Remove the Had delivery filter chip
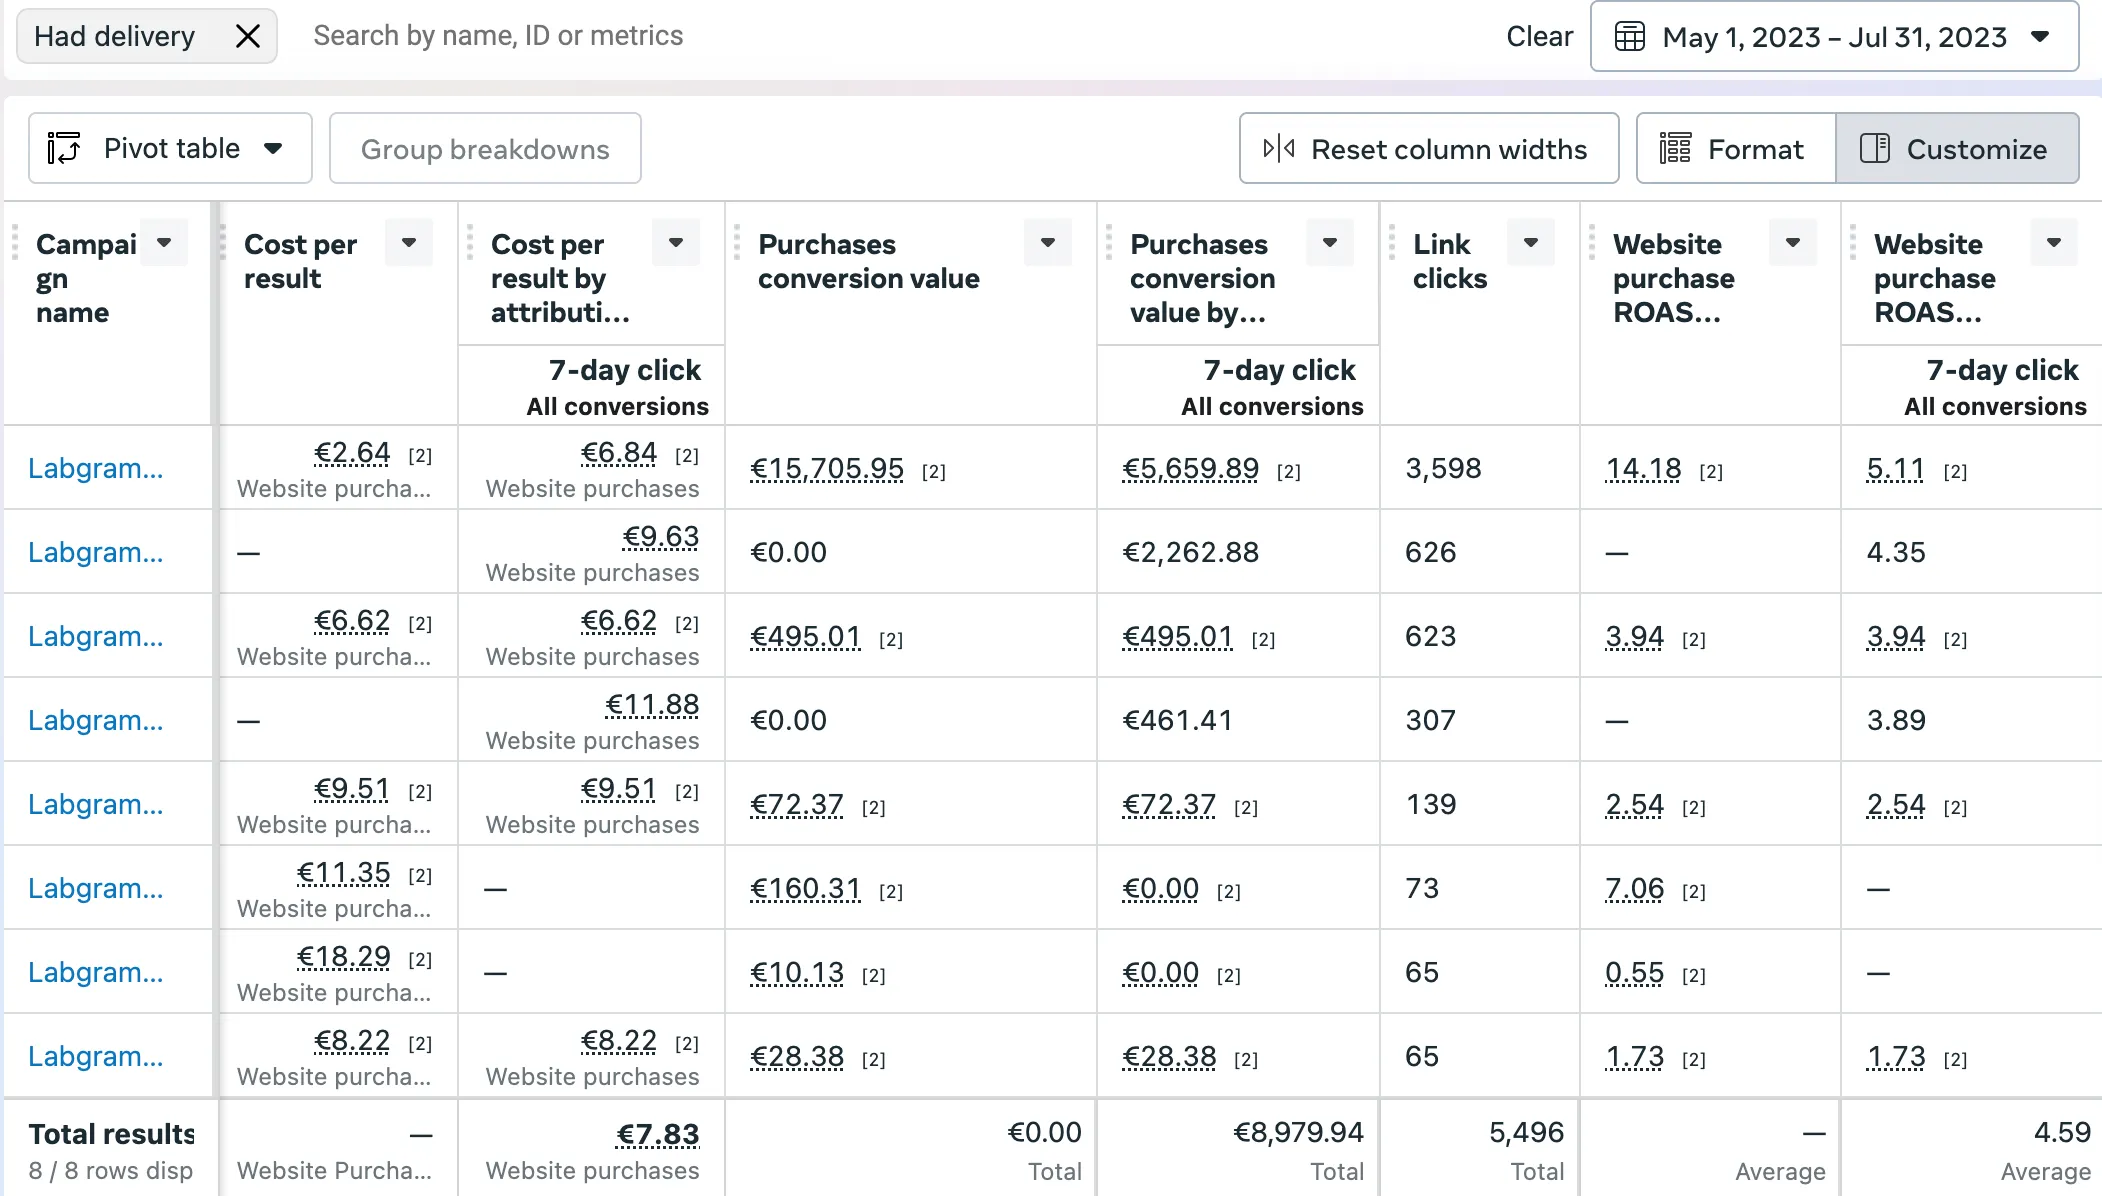Screen dimensions: 2102x1196 click(247, 37)
